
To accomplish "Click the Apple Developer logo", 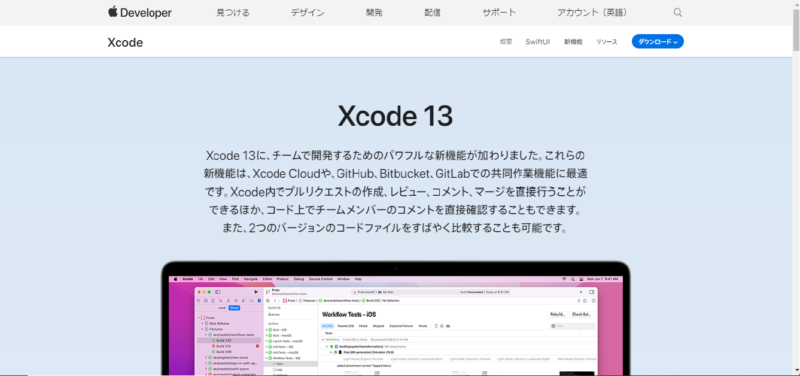I will coord(139,12).
